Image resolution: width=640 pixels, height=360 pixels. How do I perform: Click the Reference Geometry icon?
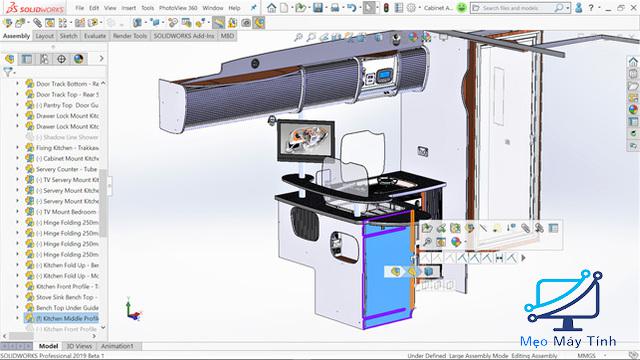(155, 23)
